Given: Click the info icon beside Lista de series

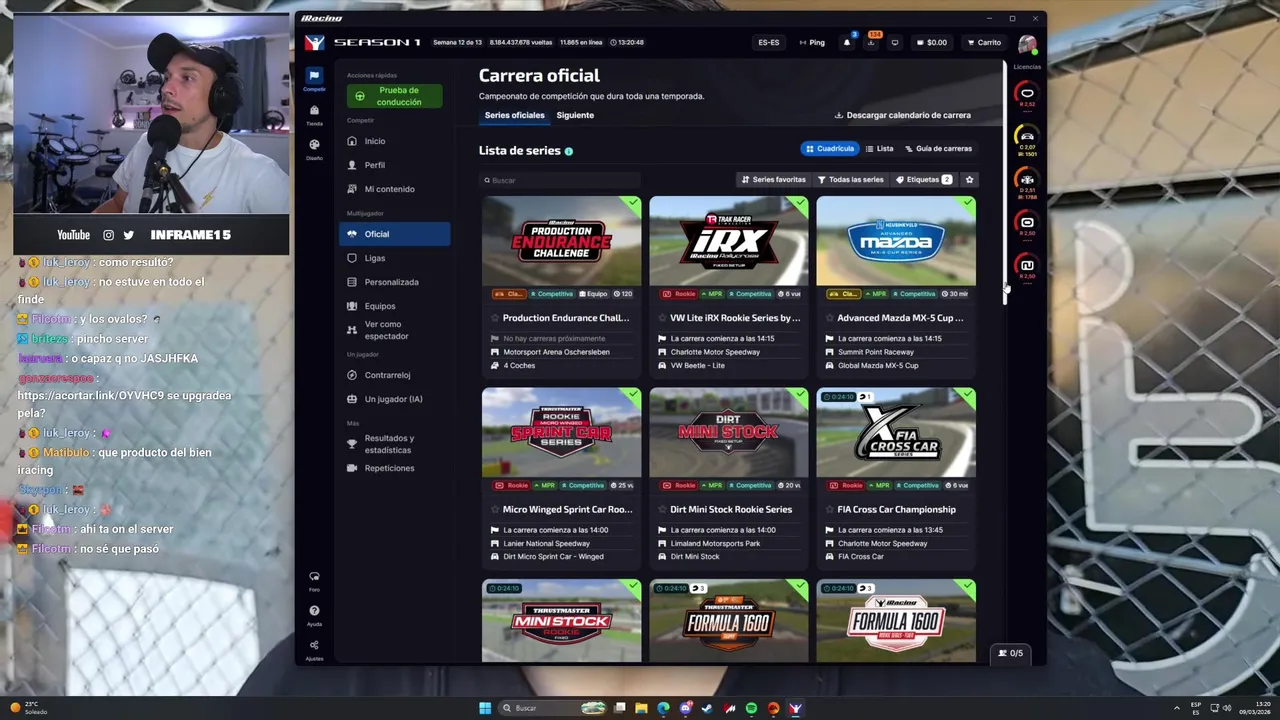Looking at the screenshot, I should pyautogui.click(x=569, y=151).
